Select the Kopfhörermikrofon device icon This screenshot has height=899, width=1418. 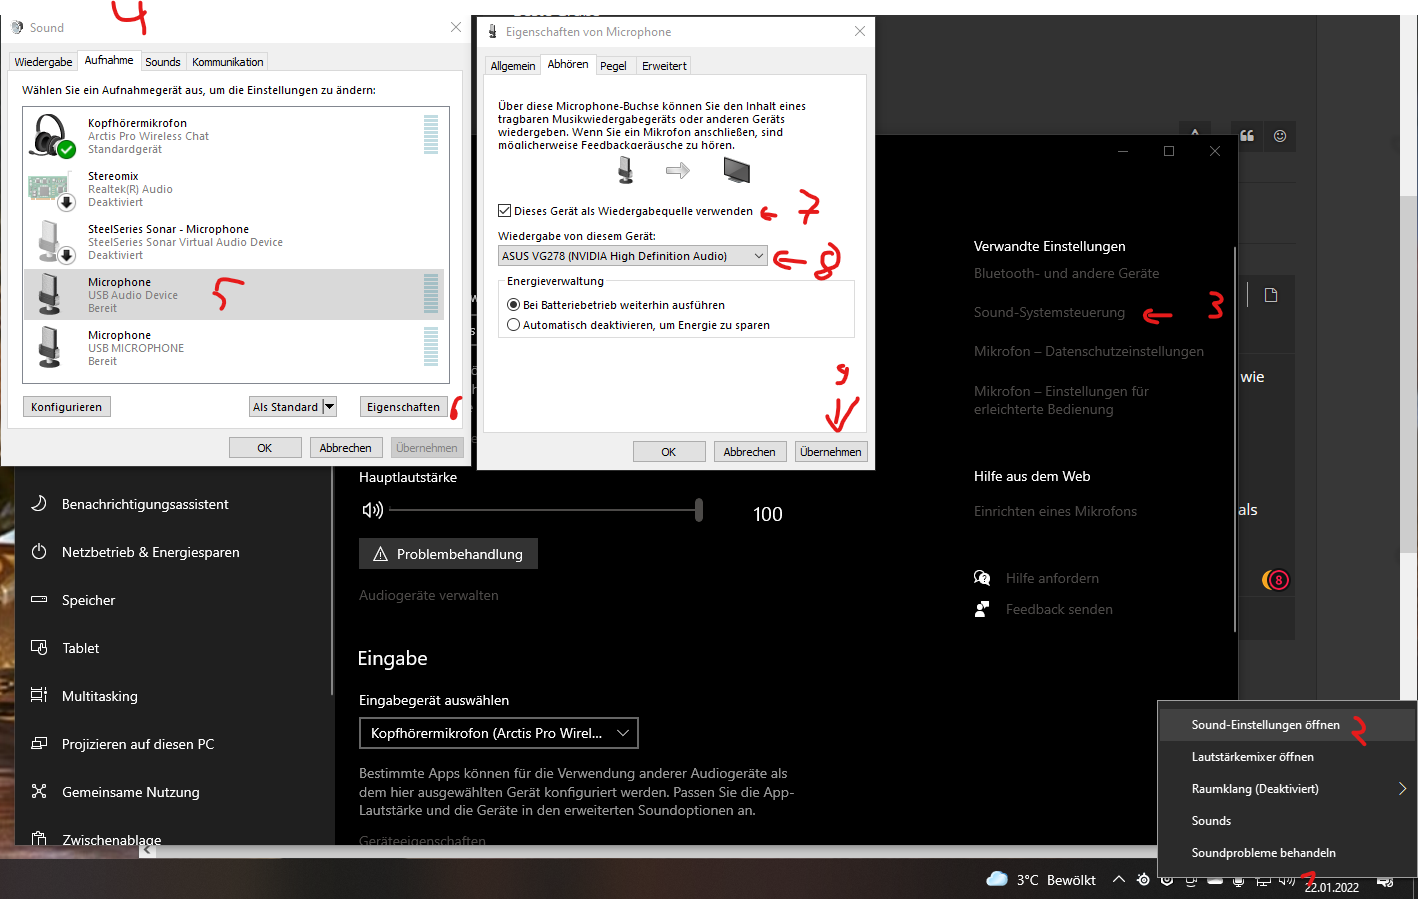point(50,135)
